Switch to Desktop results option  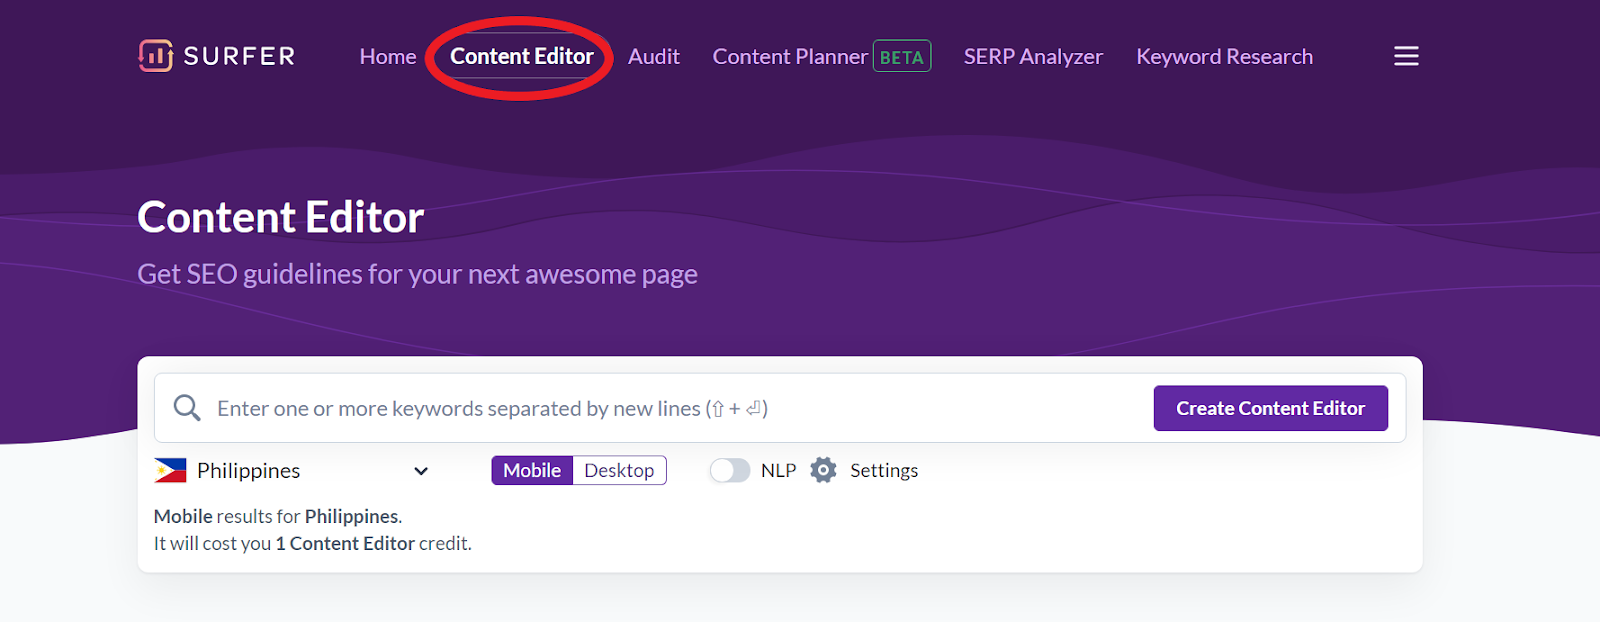pyautogui.click(x=619, y=470)
